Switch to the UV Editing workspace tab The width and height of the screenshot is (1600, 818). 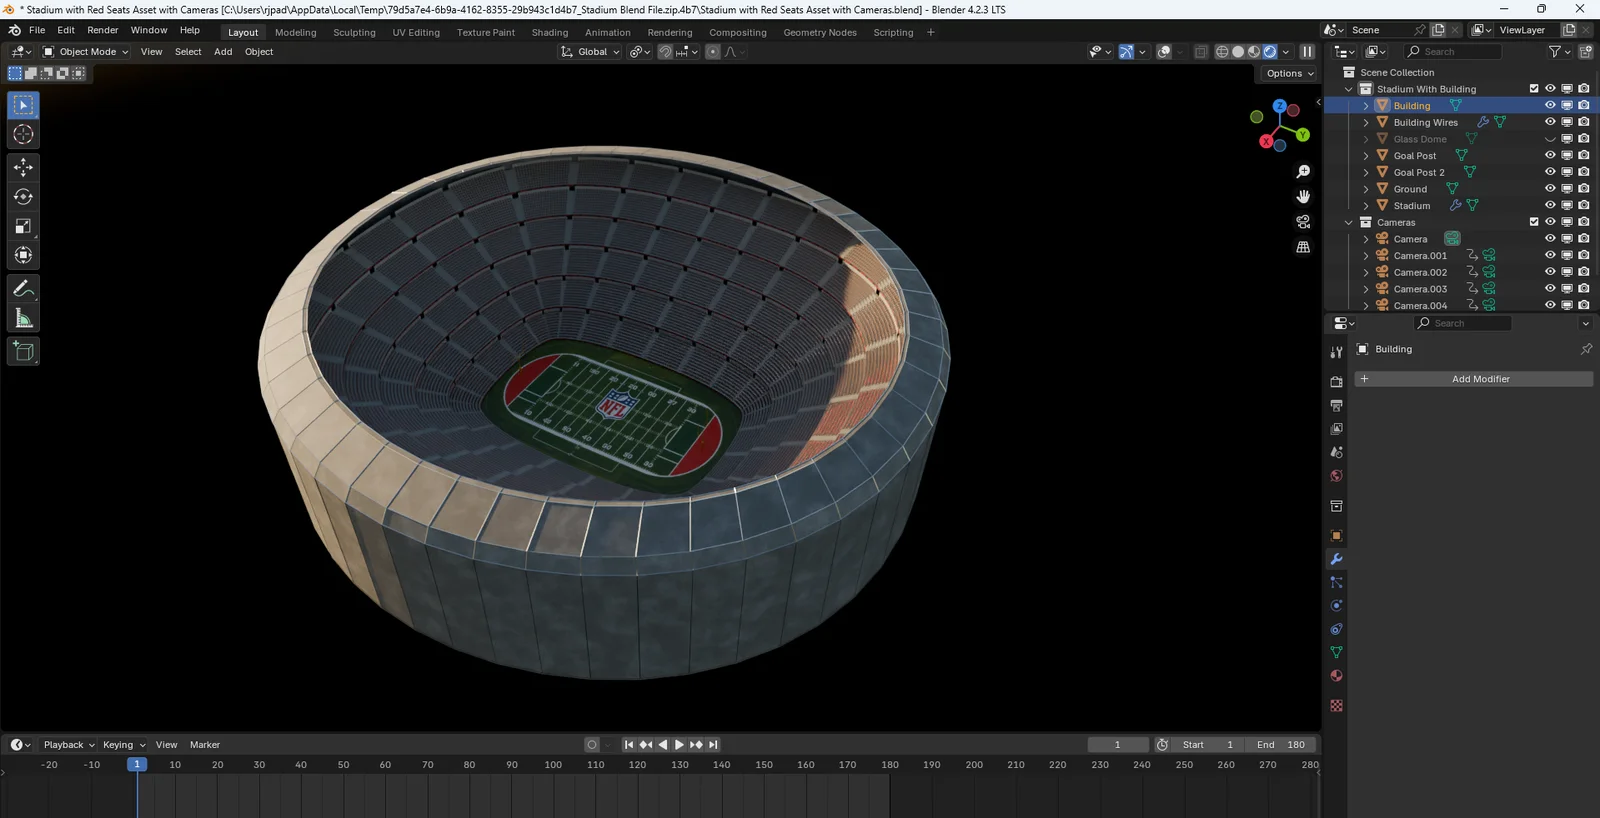click(x=416, y=32)
